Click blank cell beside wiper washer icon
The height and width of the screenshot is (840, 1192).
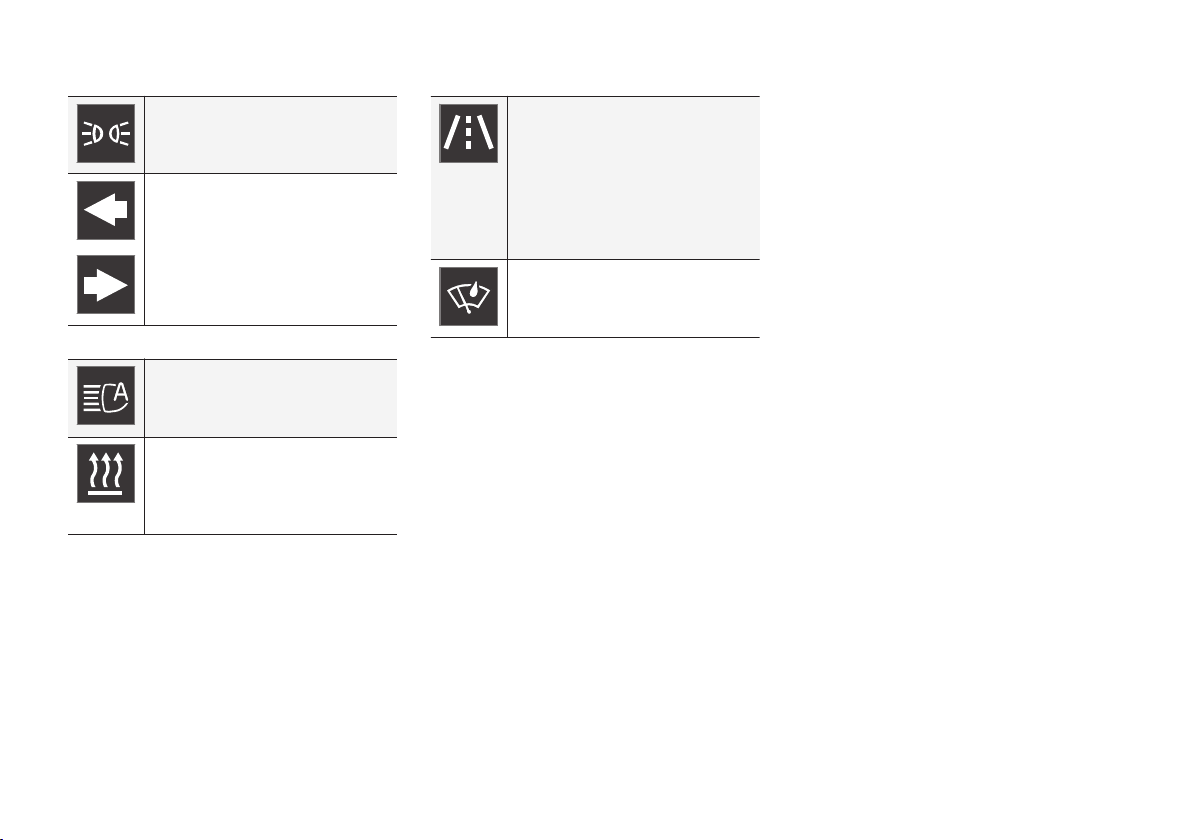[x=633, y=299]
